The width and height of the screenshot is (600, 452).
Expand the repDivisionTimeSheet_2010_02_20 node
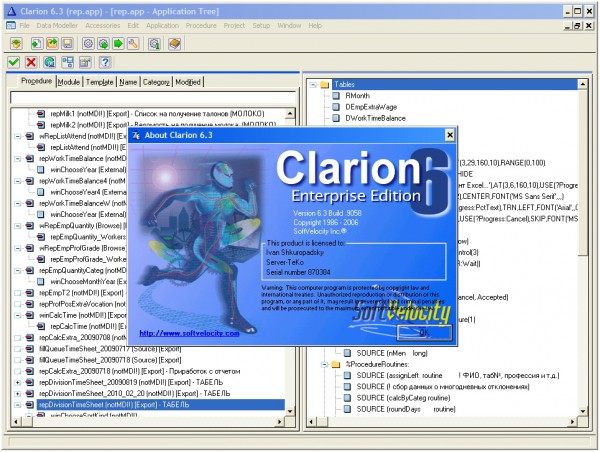tap(18, 393)
